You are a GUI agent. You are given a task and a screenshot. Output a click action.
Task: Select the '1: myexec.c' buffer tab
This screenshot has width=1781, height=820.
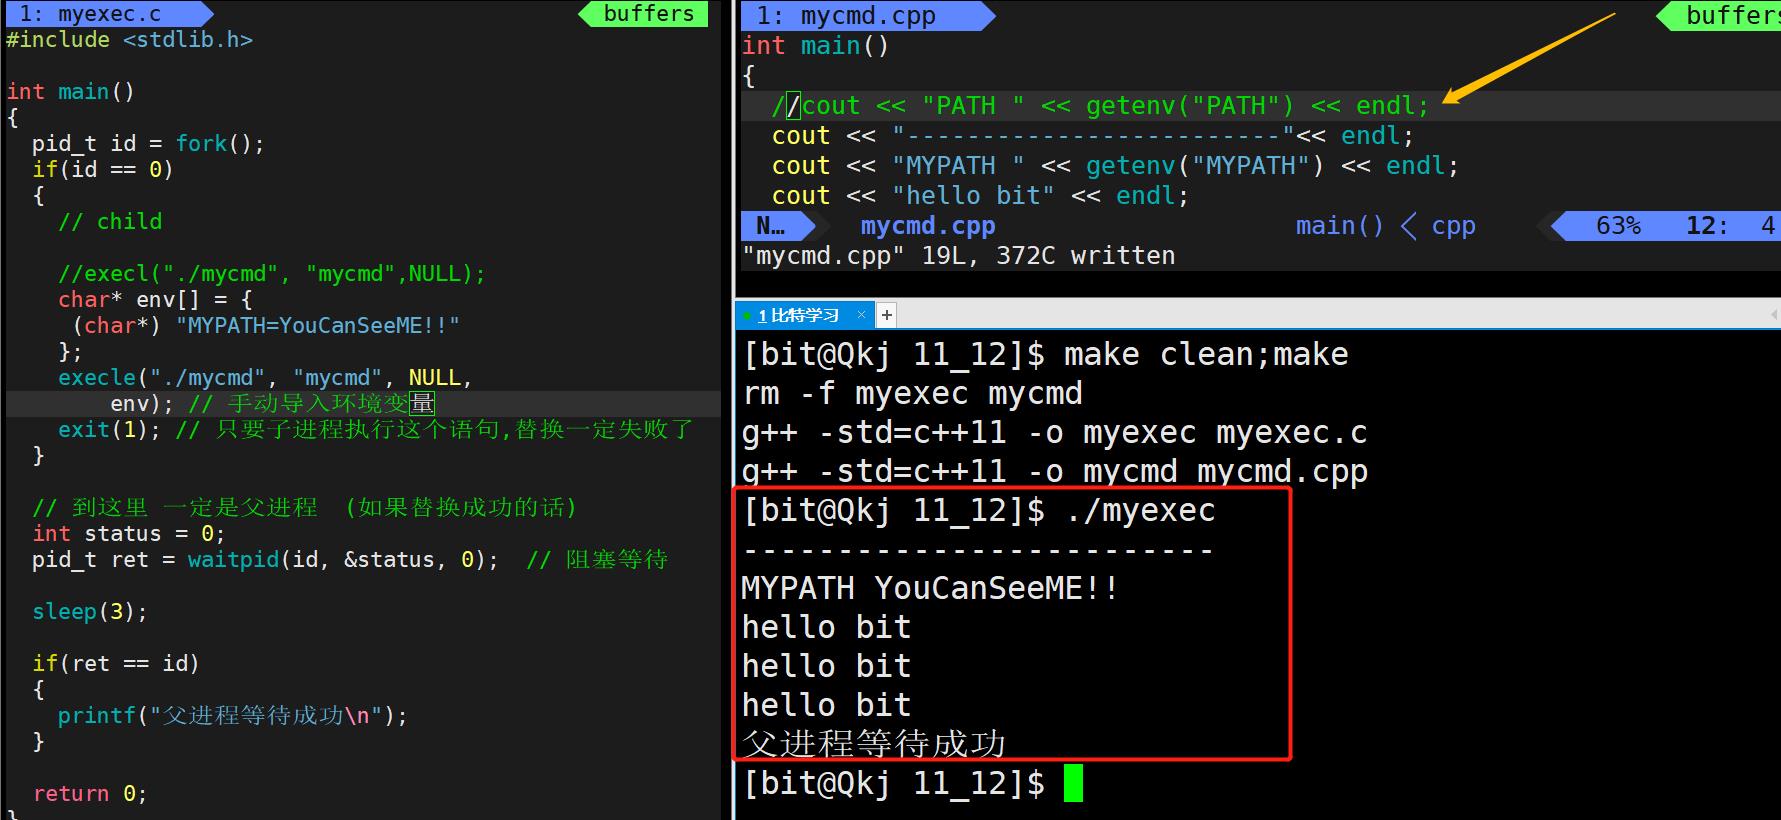point(106,14)
